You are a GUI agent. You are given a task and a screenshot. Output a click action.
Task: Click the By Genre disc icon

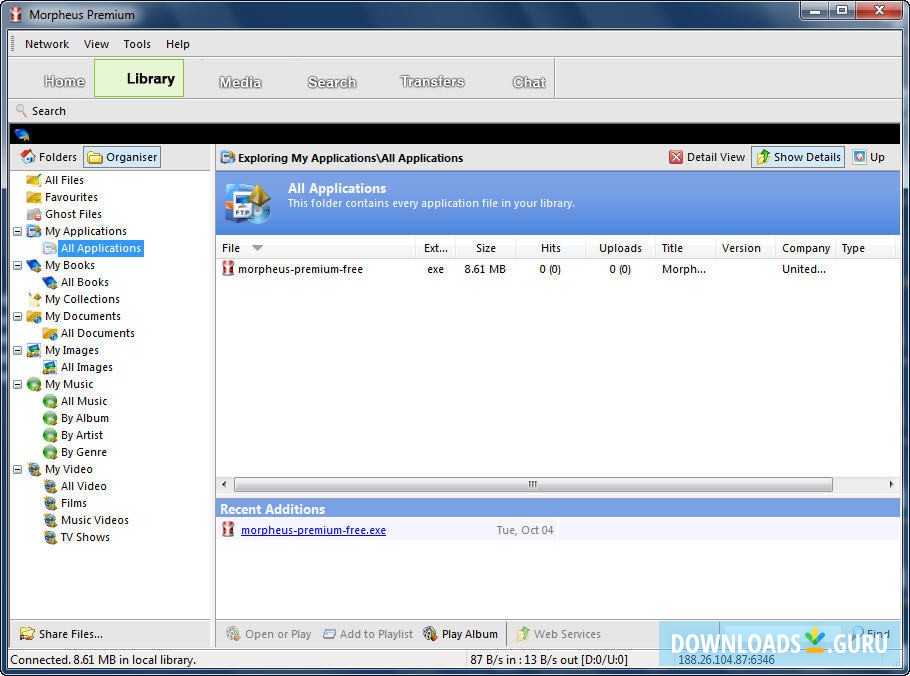coord(50,452)
